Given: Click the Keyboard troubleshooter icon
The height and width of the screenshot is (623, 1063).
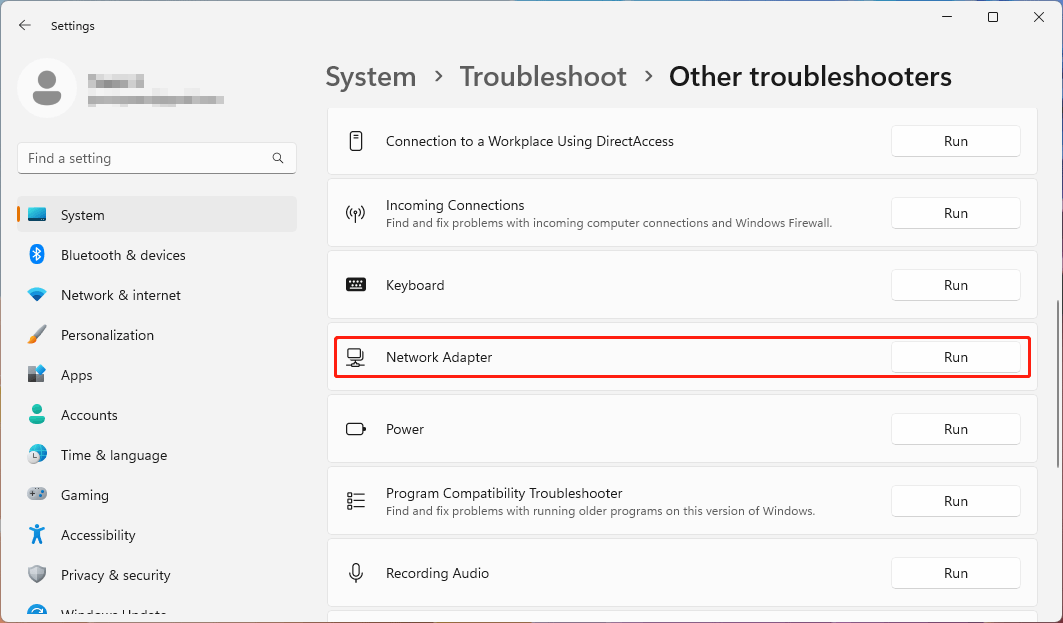Looking at the screenshot, I should pos(356,285).
